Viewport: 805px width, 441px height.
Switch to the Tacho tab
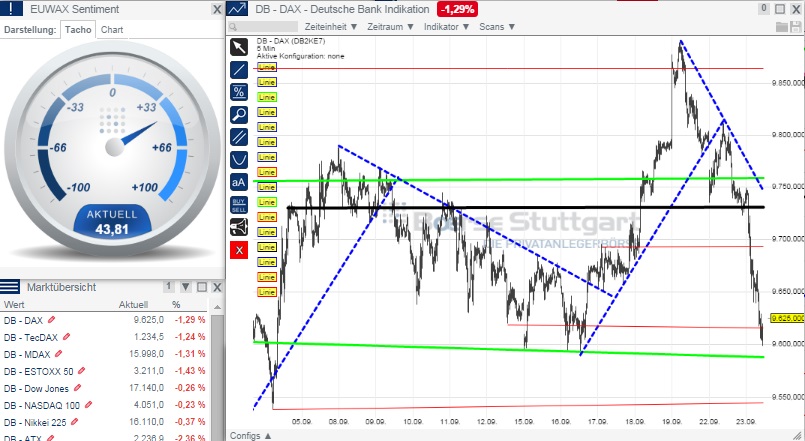(x=78, y=29)
